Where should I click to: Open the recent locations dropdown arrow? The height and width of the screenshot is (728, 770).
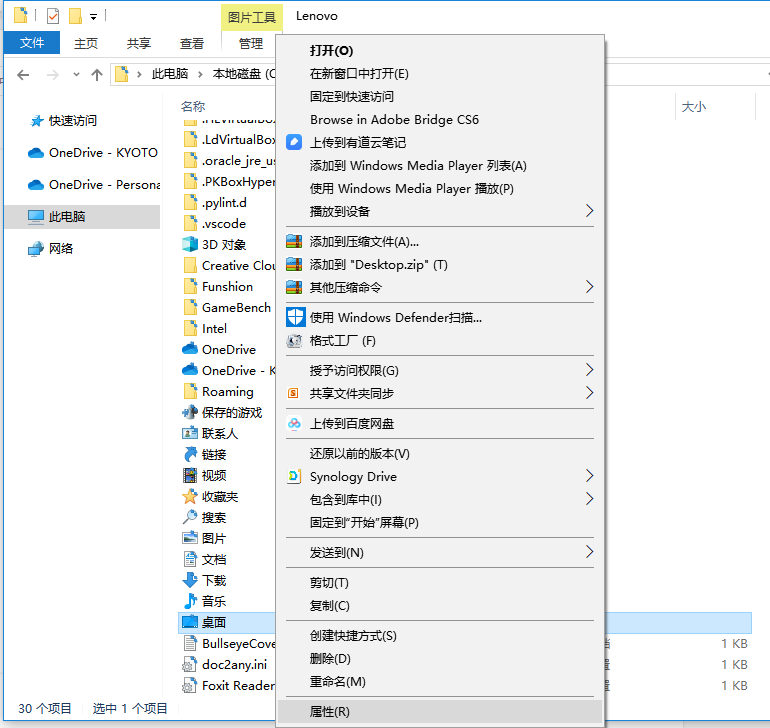click(76, 75)
